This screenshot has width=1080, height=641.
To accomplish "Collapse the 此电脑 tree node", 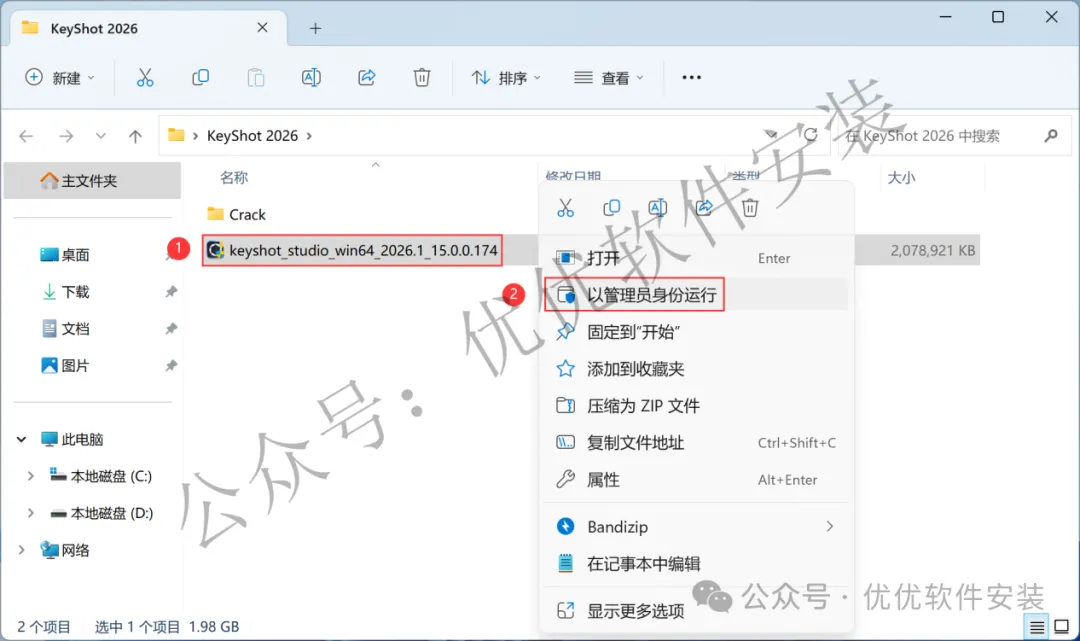I will click(21, 439).
